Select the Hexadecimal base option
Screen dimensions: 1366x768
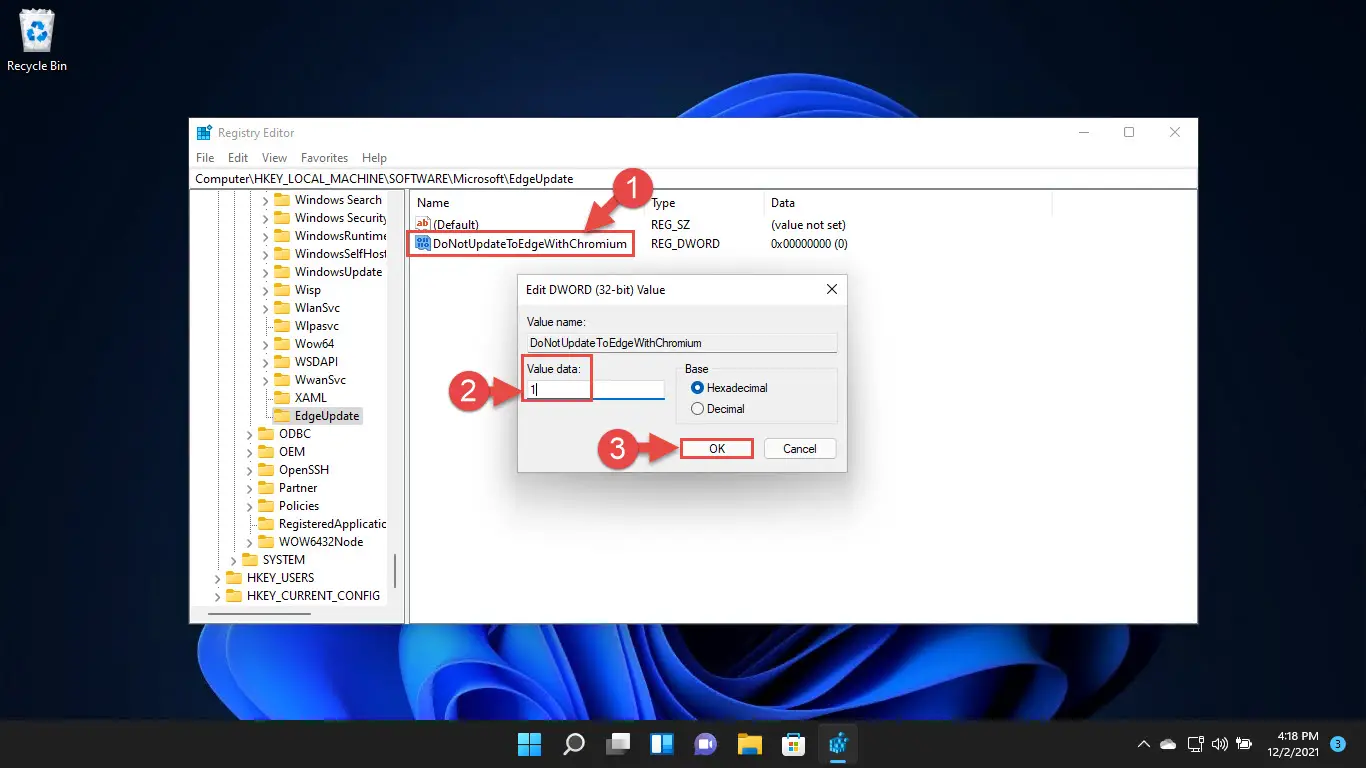(x=697, y=388)
